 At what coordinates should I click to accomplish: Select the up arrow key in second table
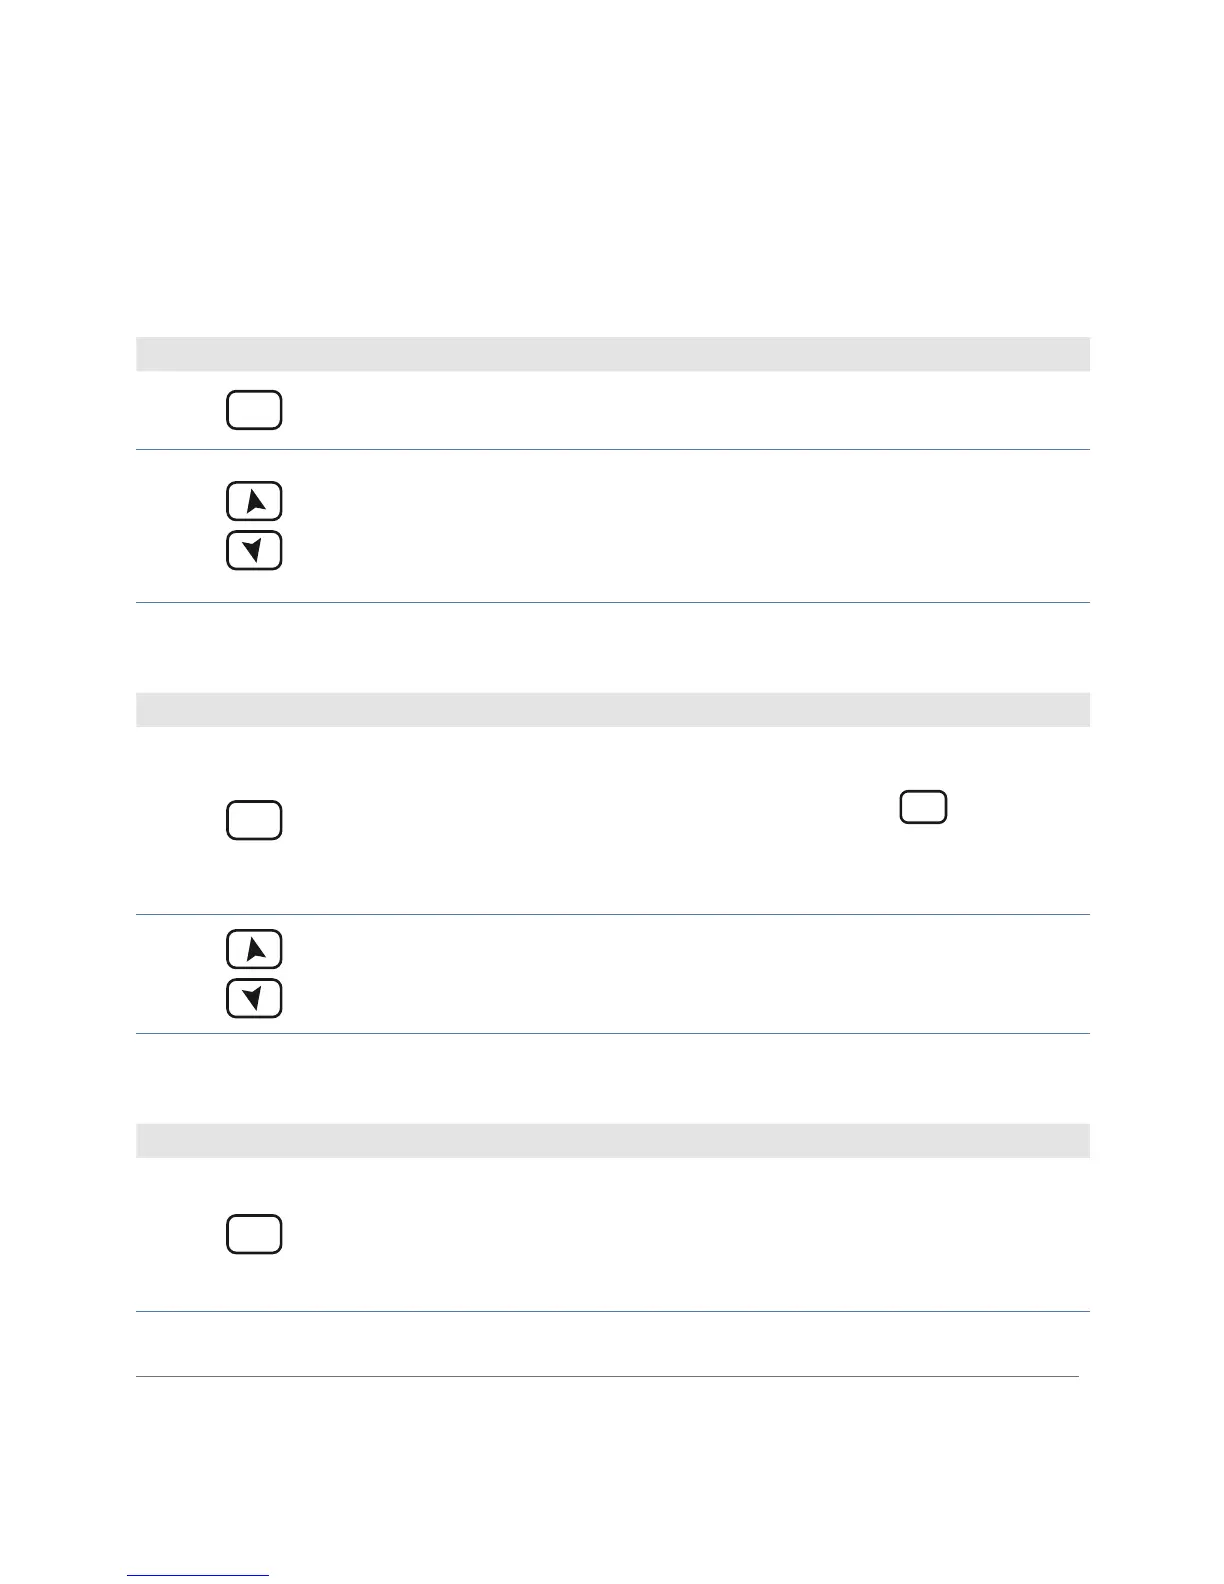[x=254, y=949]
